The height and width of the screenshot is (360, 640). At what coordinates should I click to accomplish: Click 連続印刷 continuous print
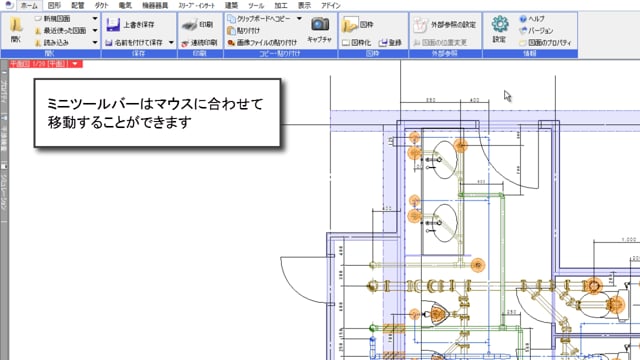point(199,42)
